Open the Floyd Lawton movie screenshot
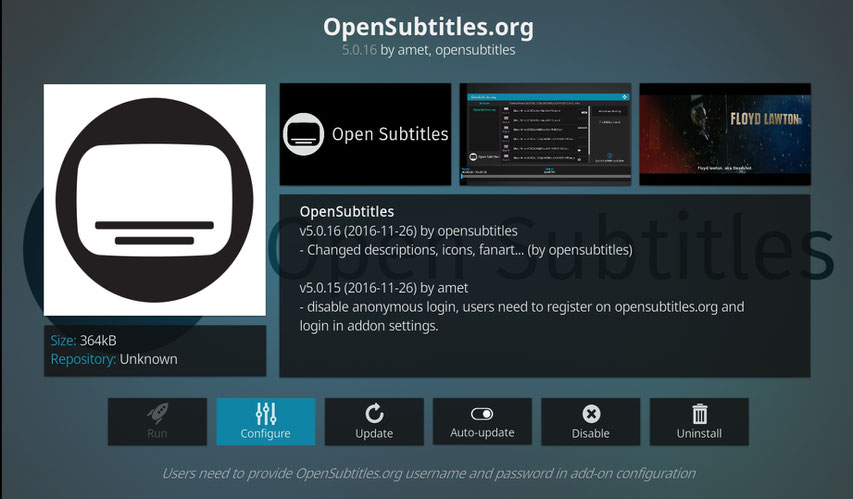This screenshot has width=853, height=499. [725, 134]
